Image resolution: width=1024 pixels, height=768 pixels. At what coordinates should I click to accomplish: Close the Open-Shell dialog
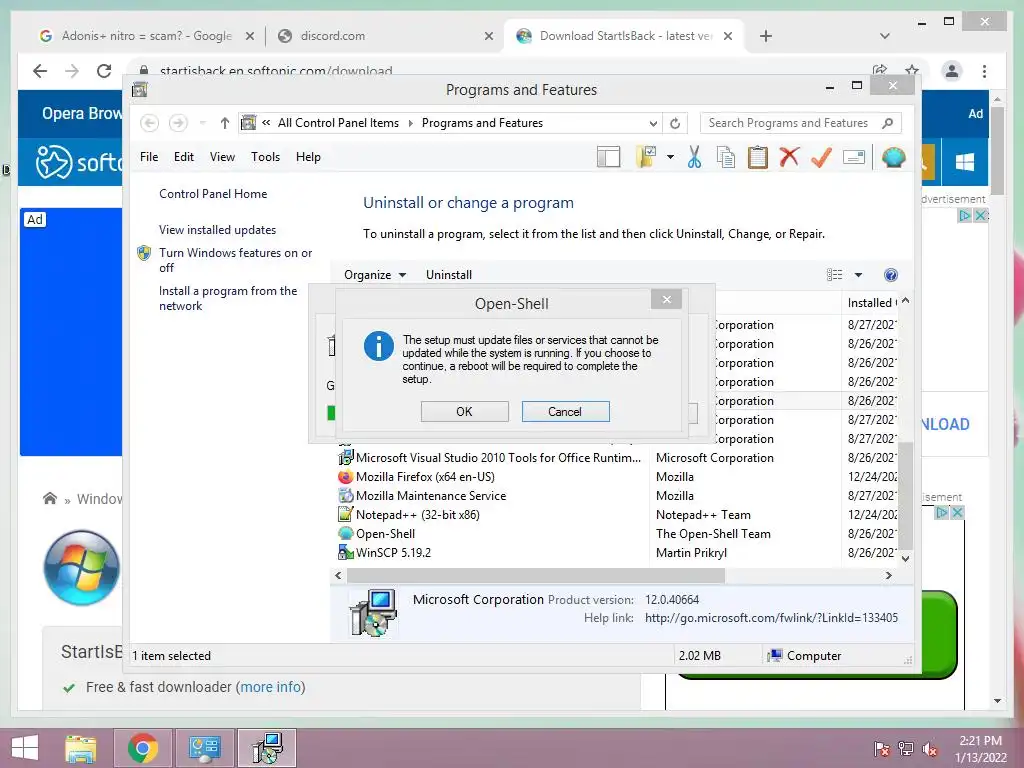[x=666, y=299]
